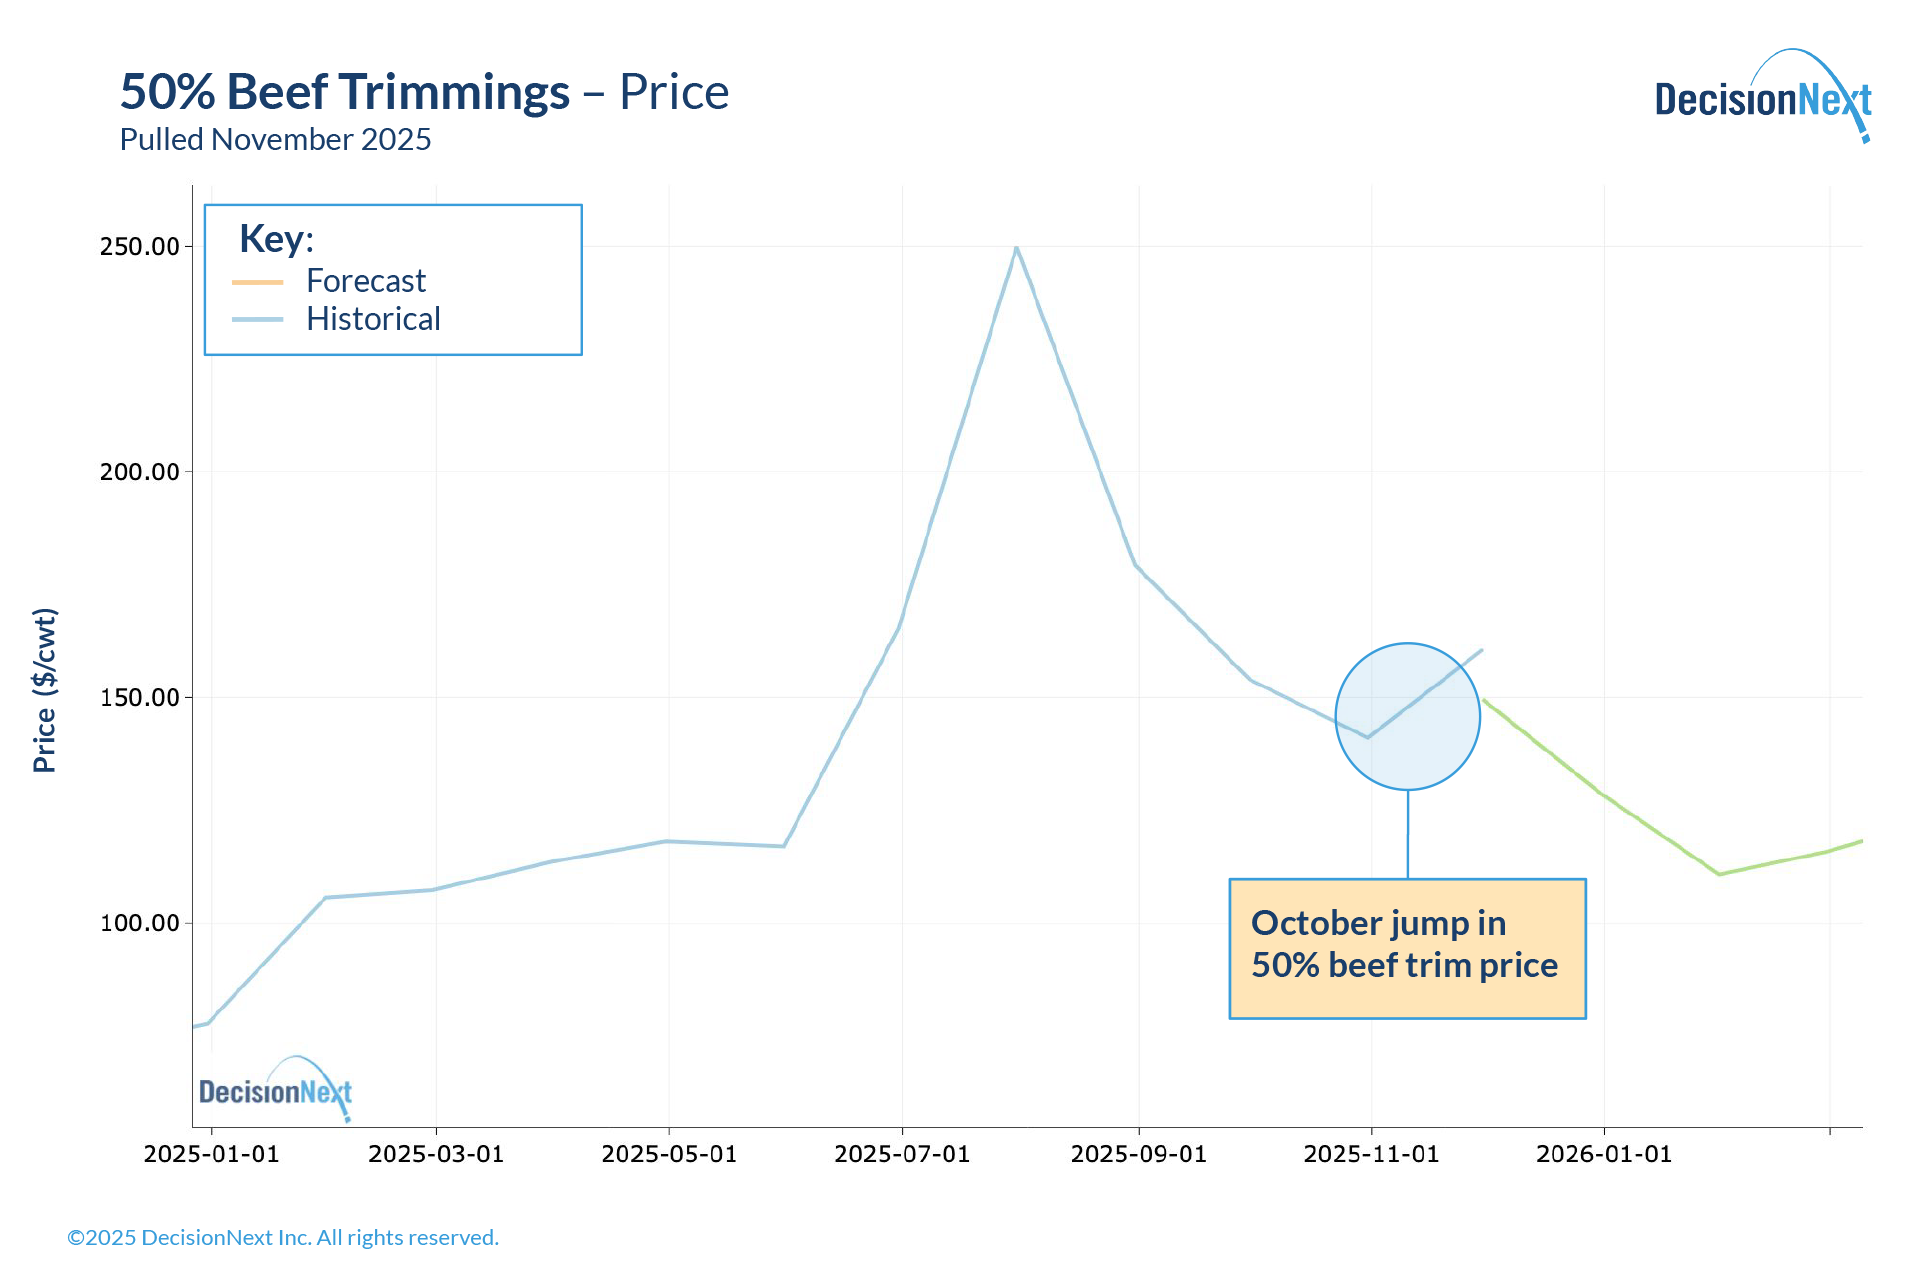
Task: Click the copyright DecisionNext Inc. text
Action: (x=283, y=1238)
